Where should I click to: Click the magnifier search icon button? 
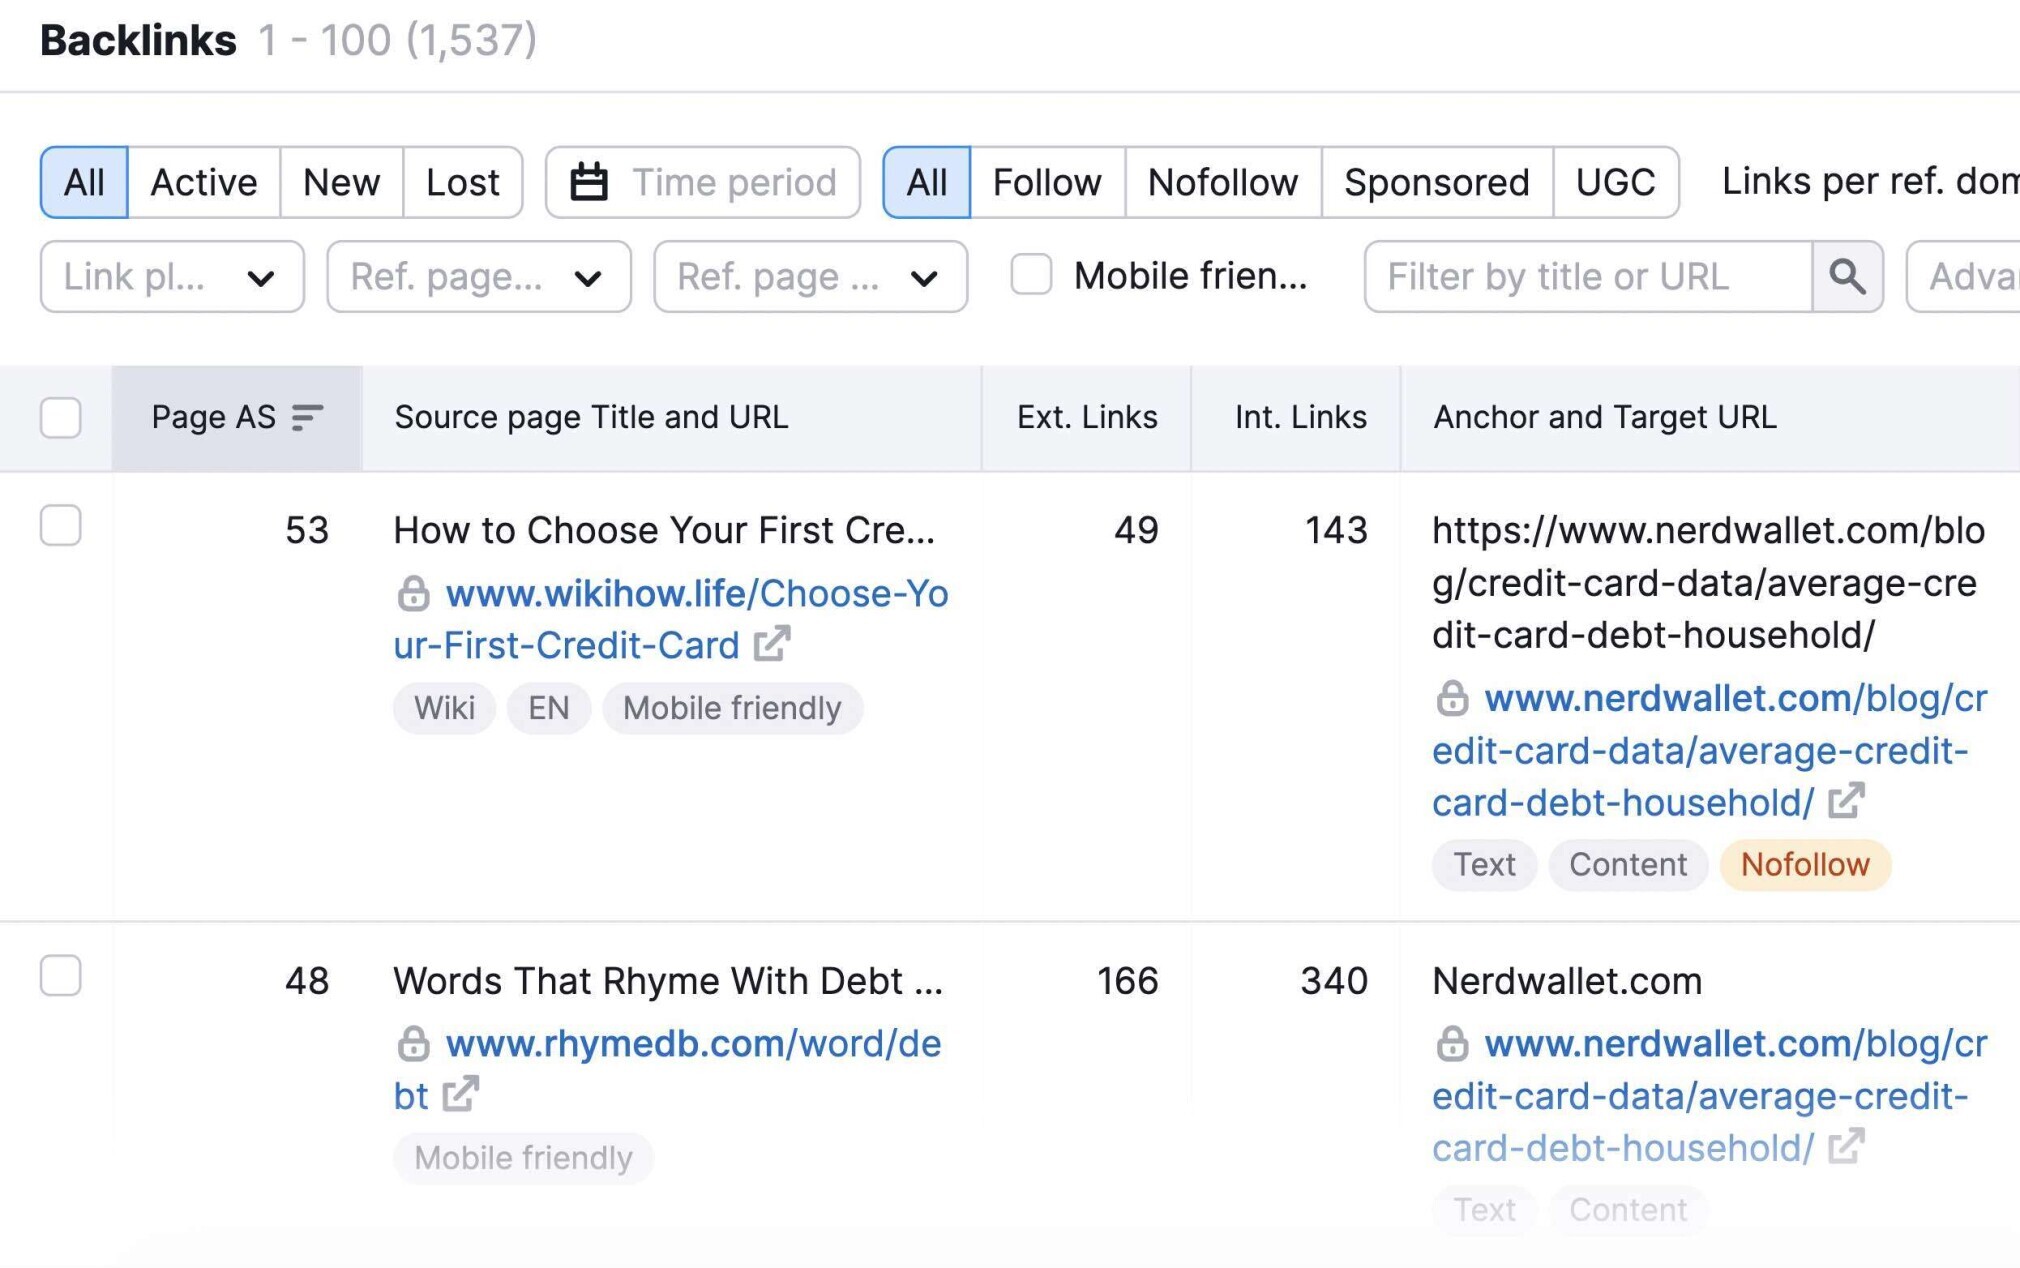click(x=1847, y=277)
